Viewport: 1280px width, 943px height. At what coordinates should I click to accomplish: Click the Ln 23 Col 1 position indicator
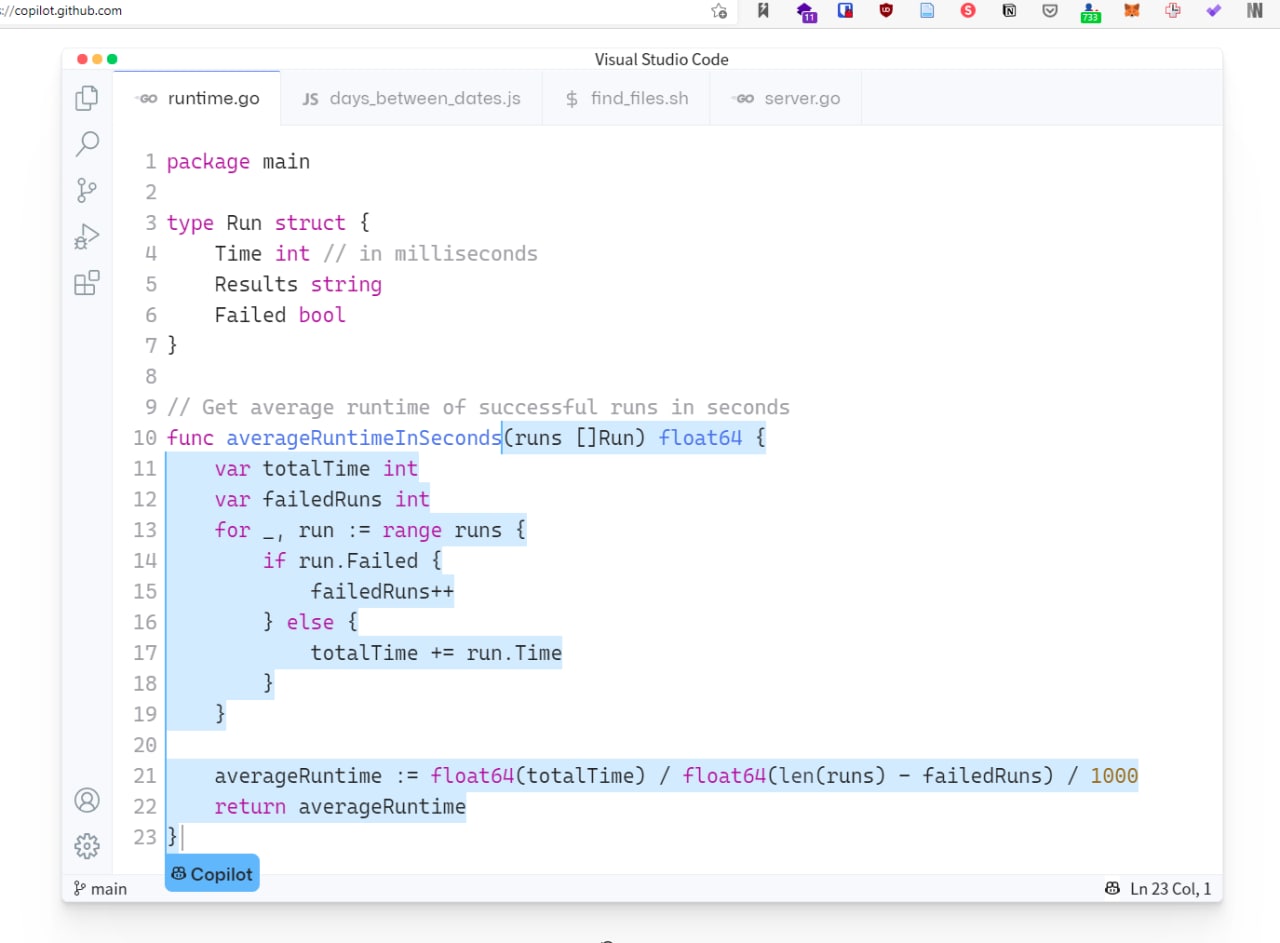1170,888
